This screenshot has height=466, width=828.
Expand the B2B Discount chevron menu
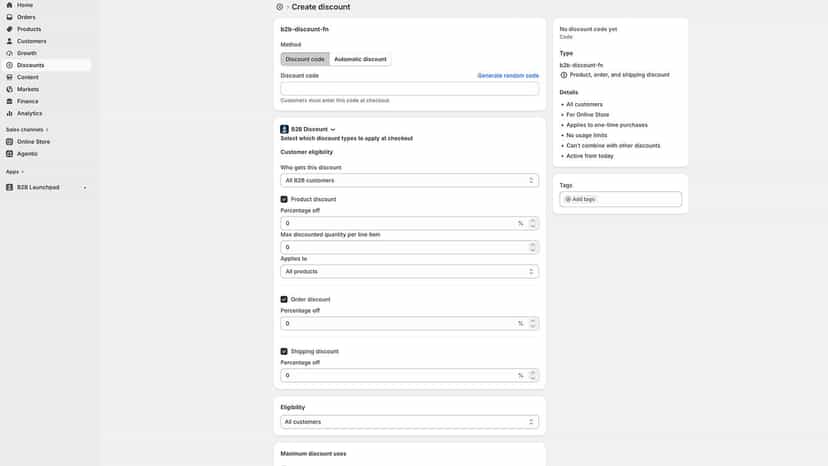[x=333, y=129]
